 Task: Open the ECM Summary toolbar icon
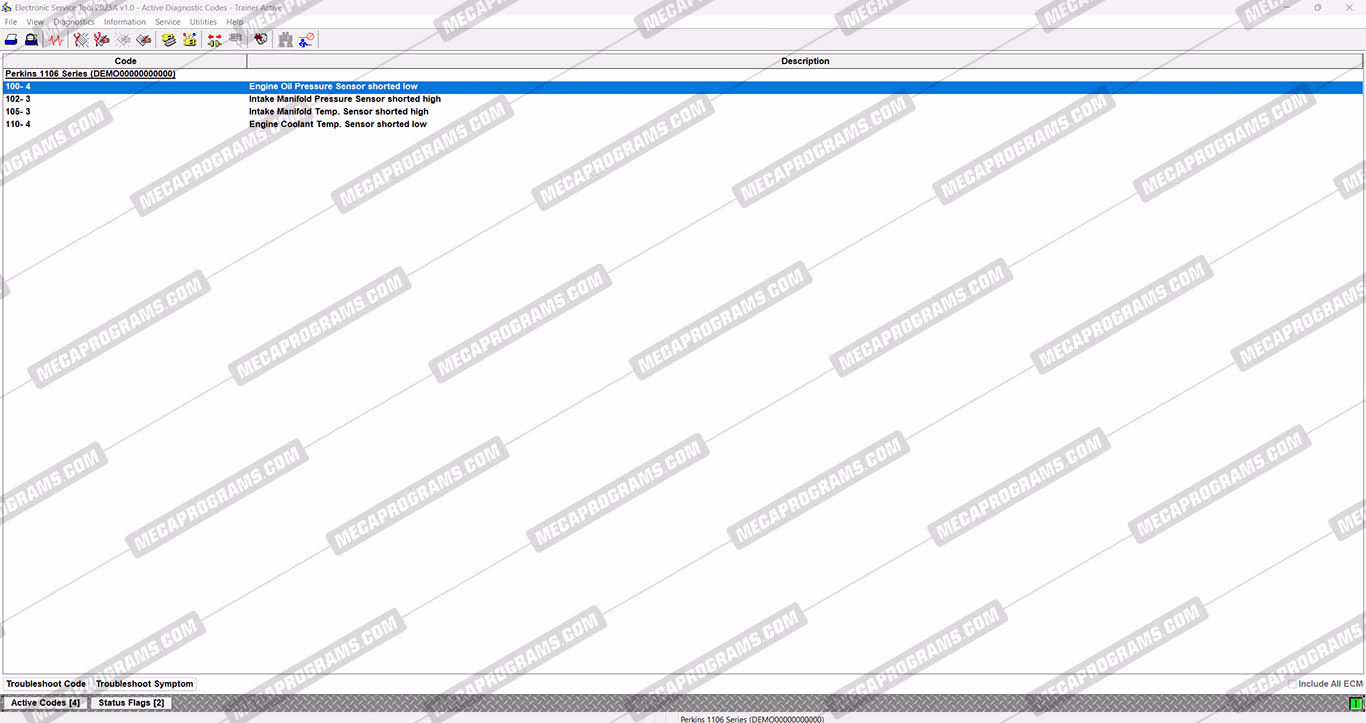click(169, 40)
